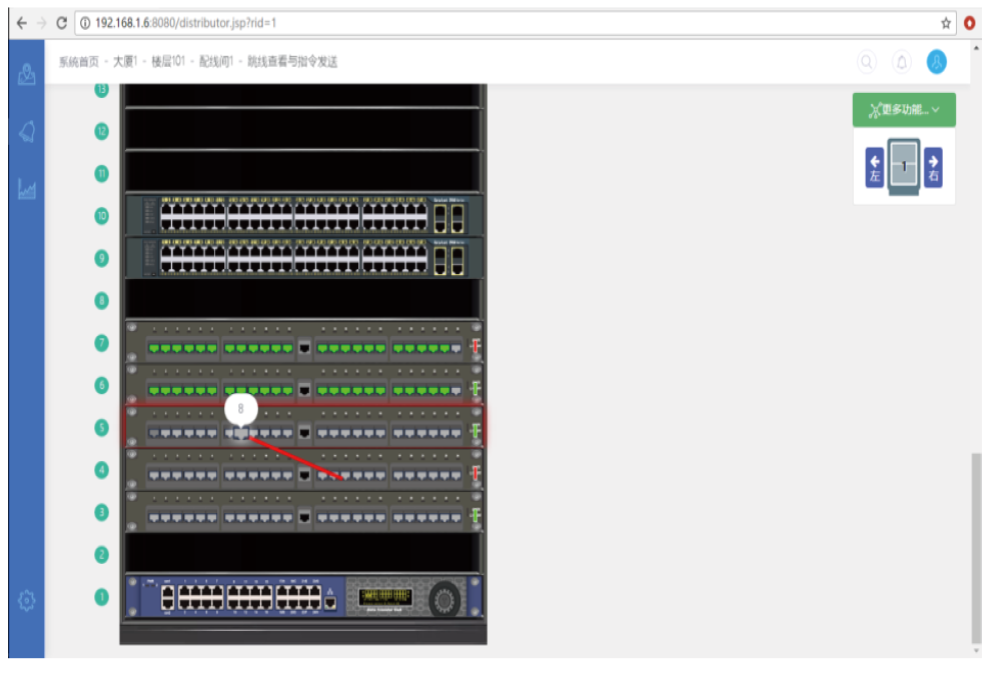Viewport: 996px width, 683px height.
Task: Click the search icon in the header
Action: (867, 62)
